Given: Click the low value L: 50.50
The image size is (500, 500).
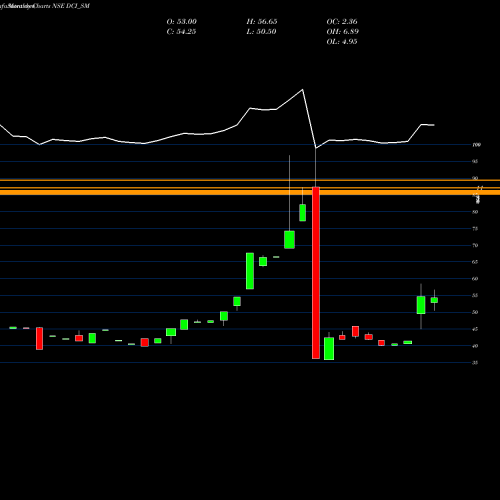Looking at the screenshot, I should pyautogui.click(x=262, y=32).
